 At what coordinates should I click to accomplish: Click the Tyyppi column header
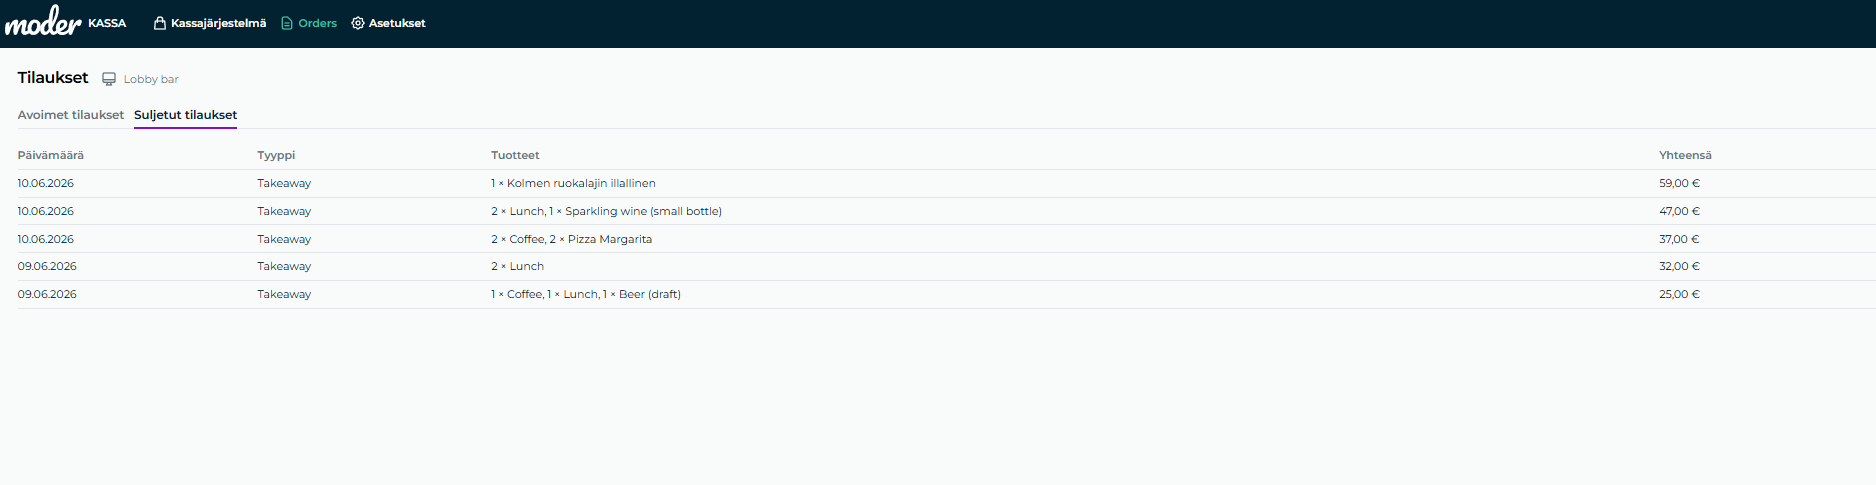pos(276,155)
